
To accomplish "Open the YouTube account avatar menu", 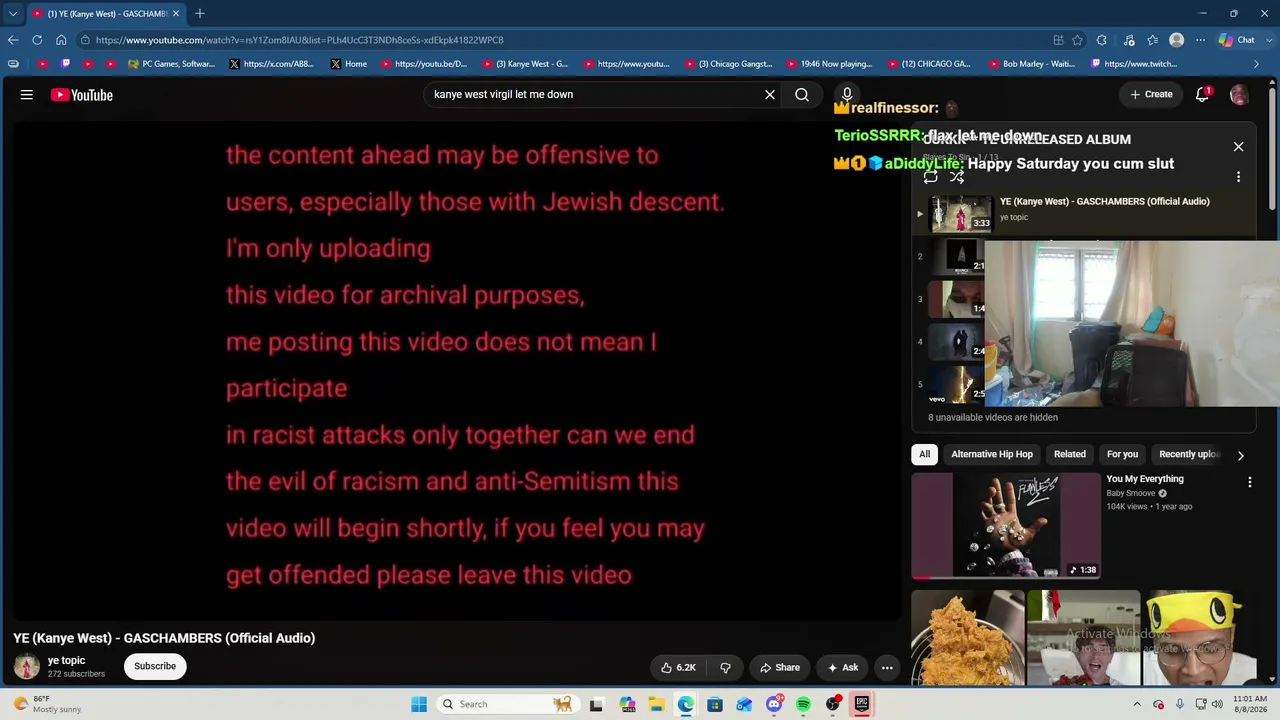I will click(x=1239, y=95).
